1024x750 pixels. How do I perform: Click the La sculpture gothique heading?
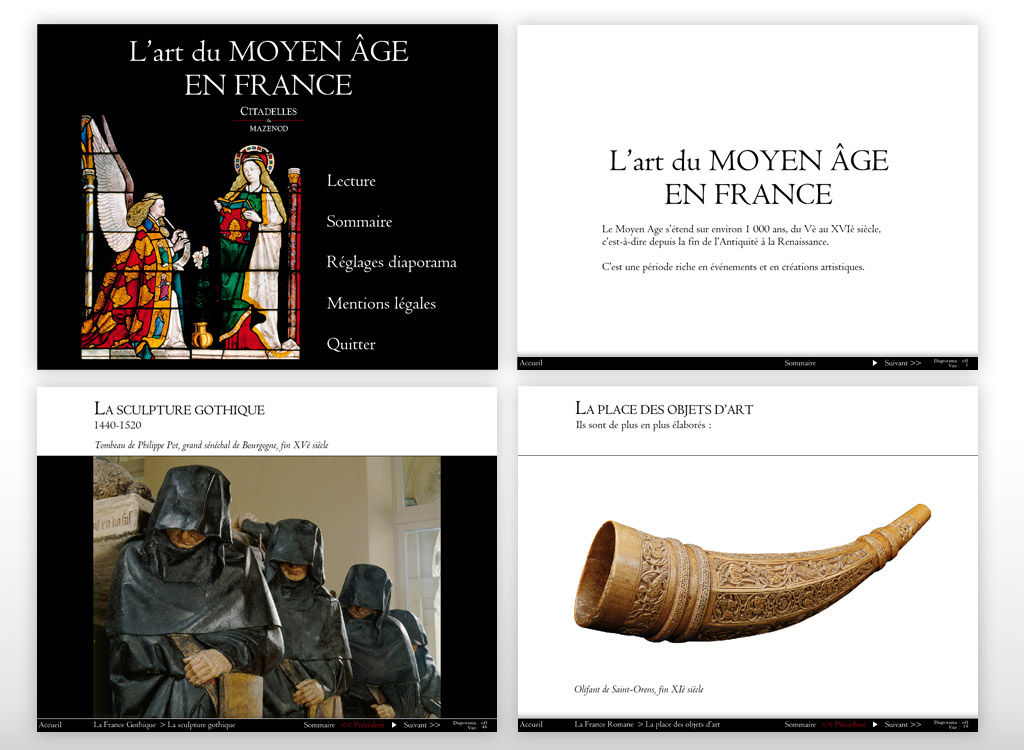point(180,409)
